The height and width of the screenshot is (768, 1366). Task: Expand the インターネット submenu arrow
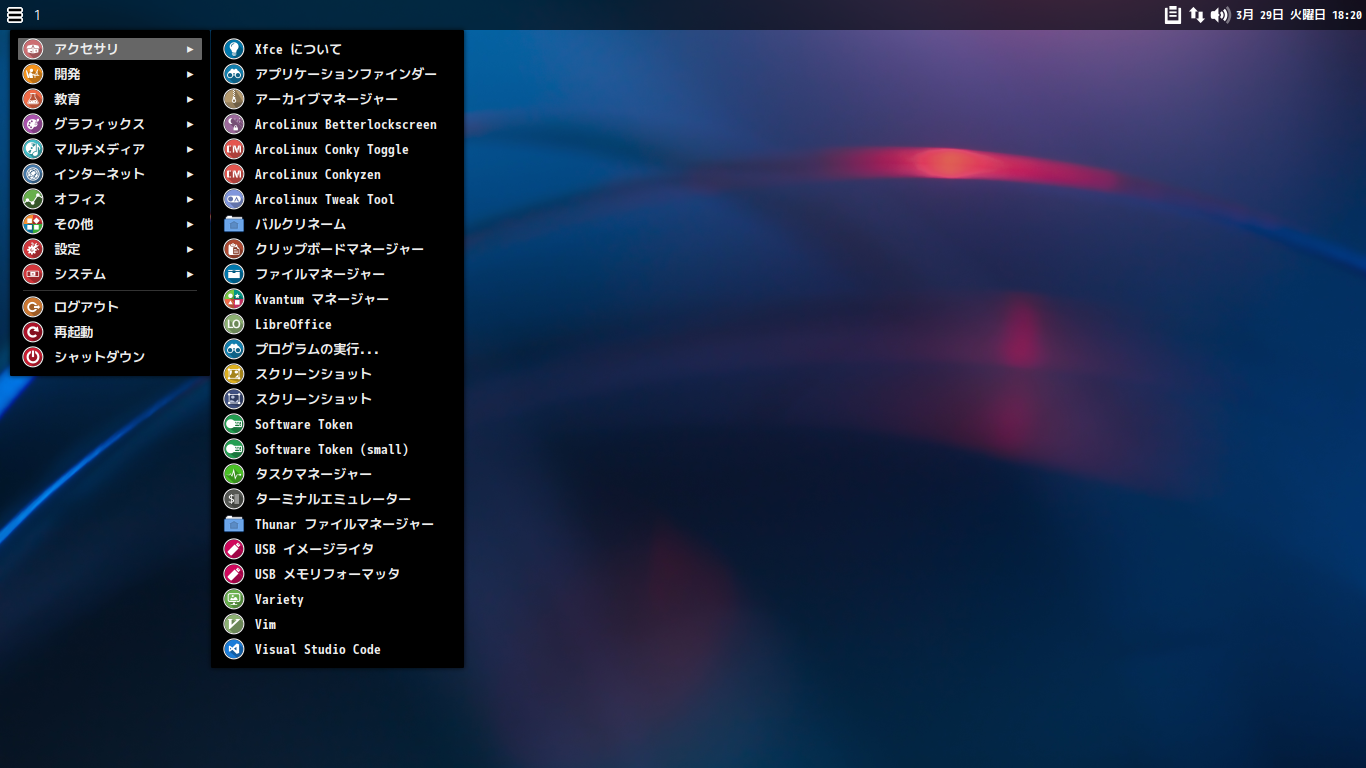[190, 174]
